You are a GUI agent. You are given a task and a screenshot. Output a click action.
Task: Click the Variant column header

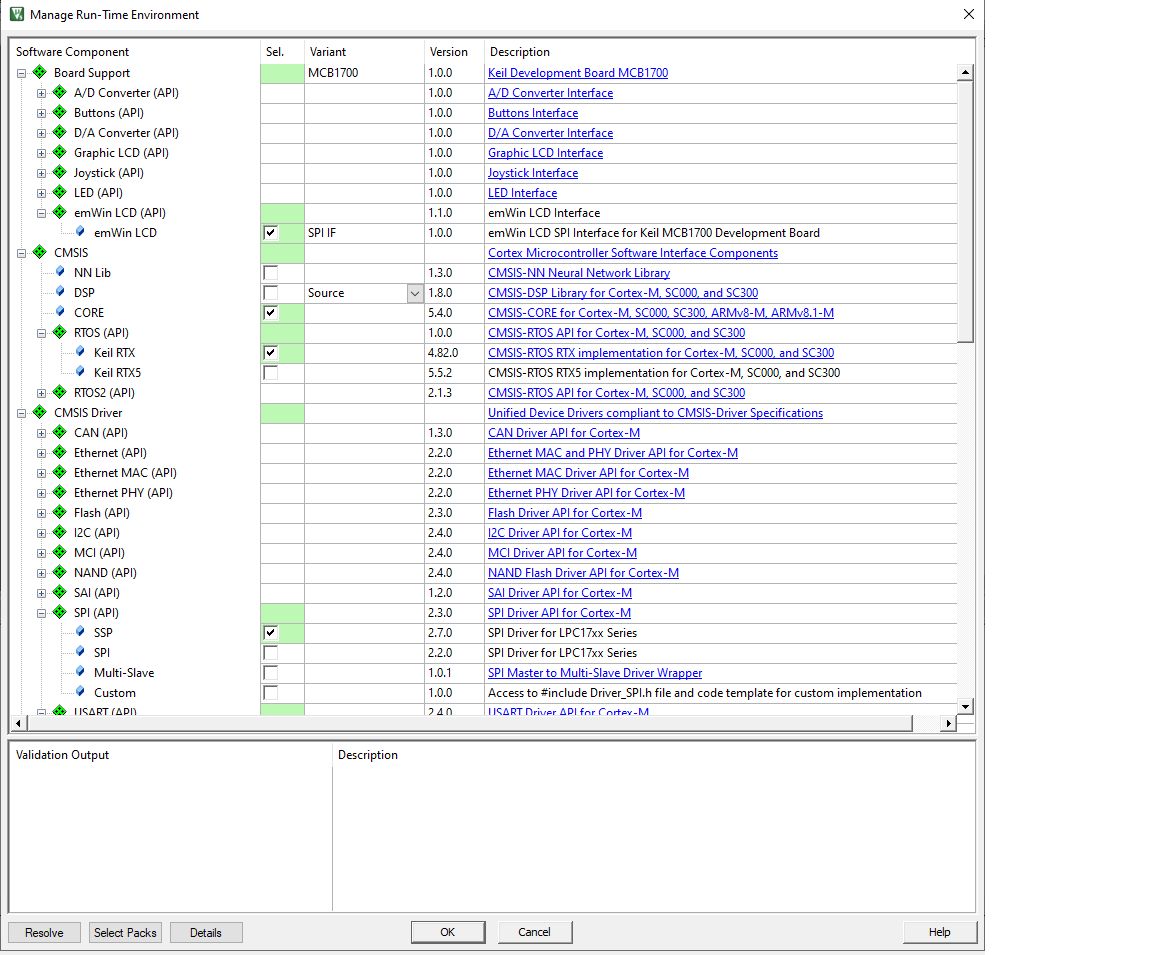(x=328, y=51)
